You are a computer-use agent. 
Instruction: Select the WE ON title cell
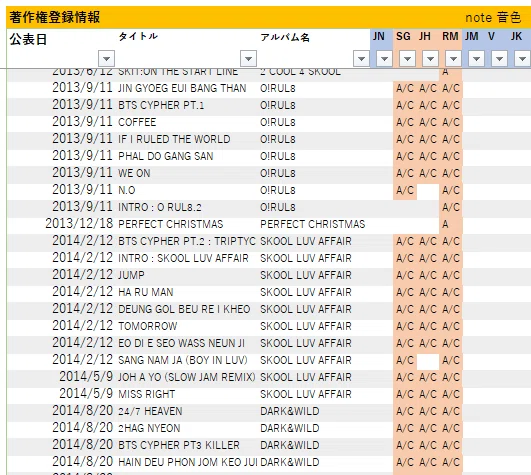coord(134,173)
